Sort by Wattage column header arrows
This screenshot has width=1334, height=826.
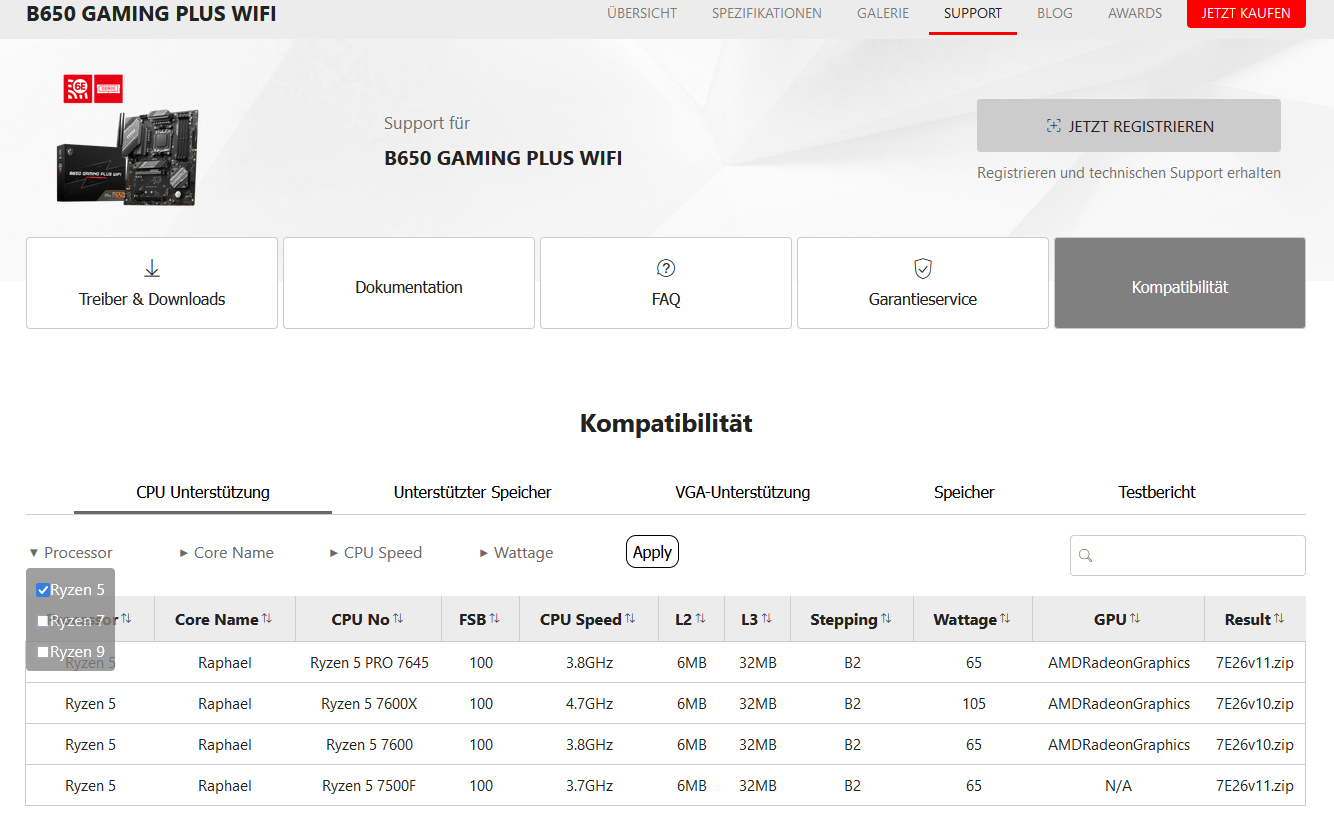pyautogui.click(x=1005, y=619)
